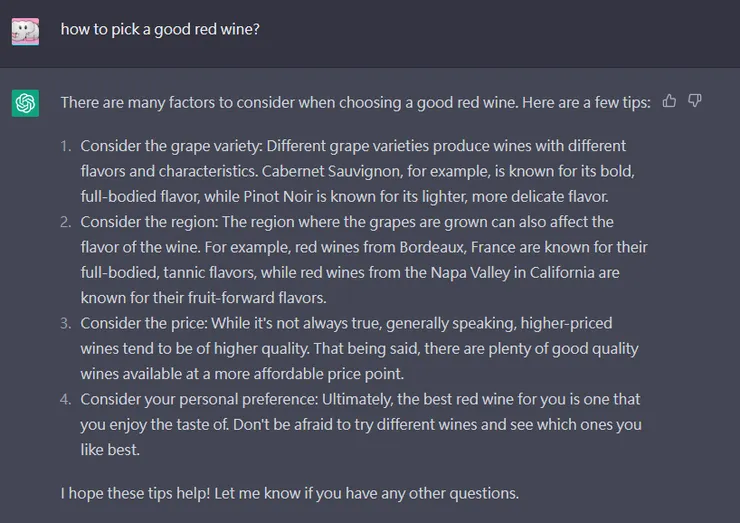Click the thumbs up icon on the response
This screenshot has width=740, height=523.
point(669,101)
